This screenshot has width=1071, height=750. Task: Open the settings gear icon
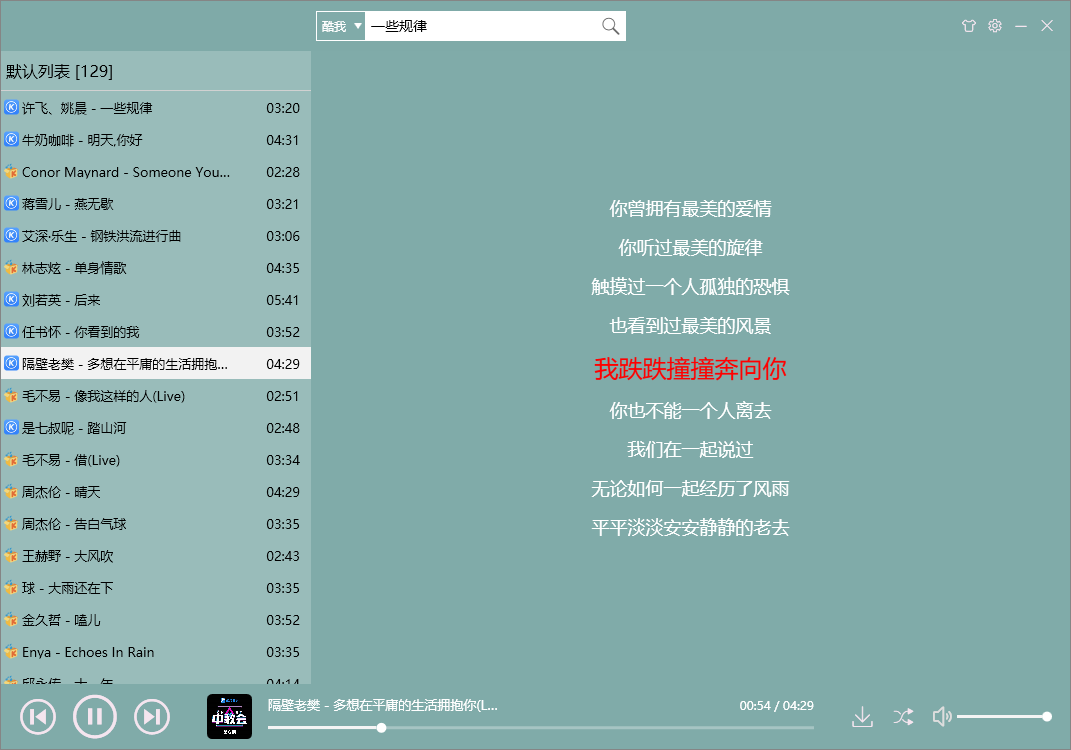[995, 26]
